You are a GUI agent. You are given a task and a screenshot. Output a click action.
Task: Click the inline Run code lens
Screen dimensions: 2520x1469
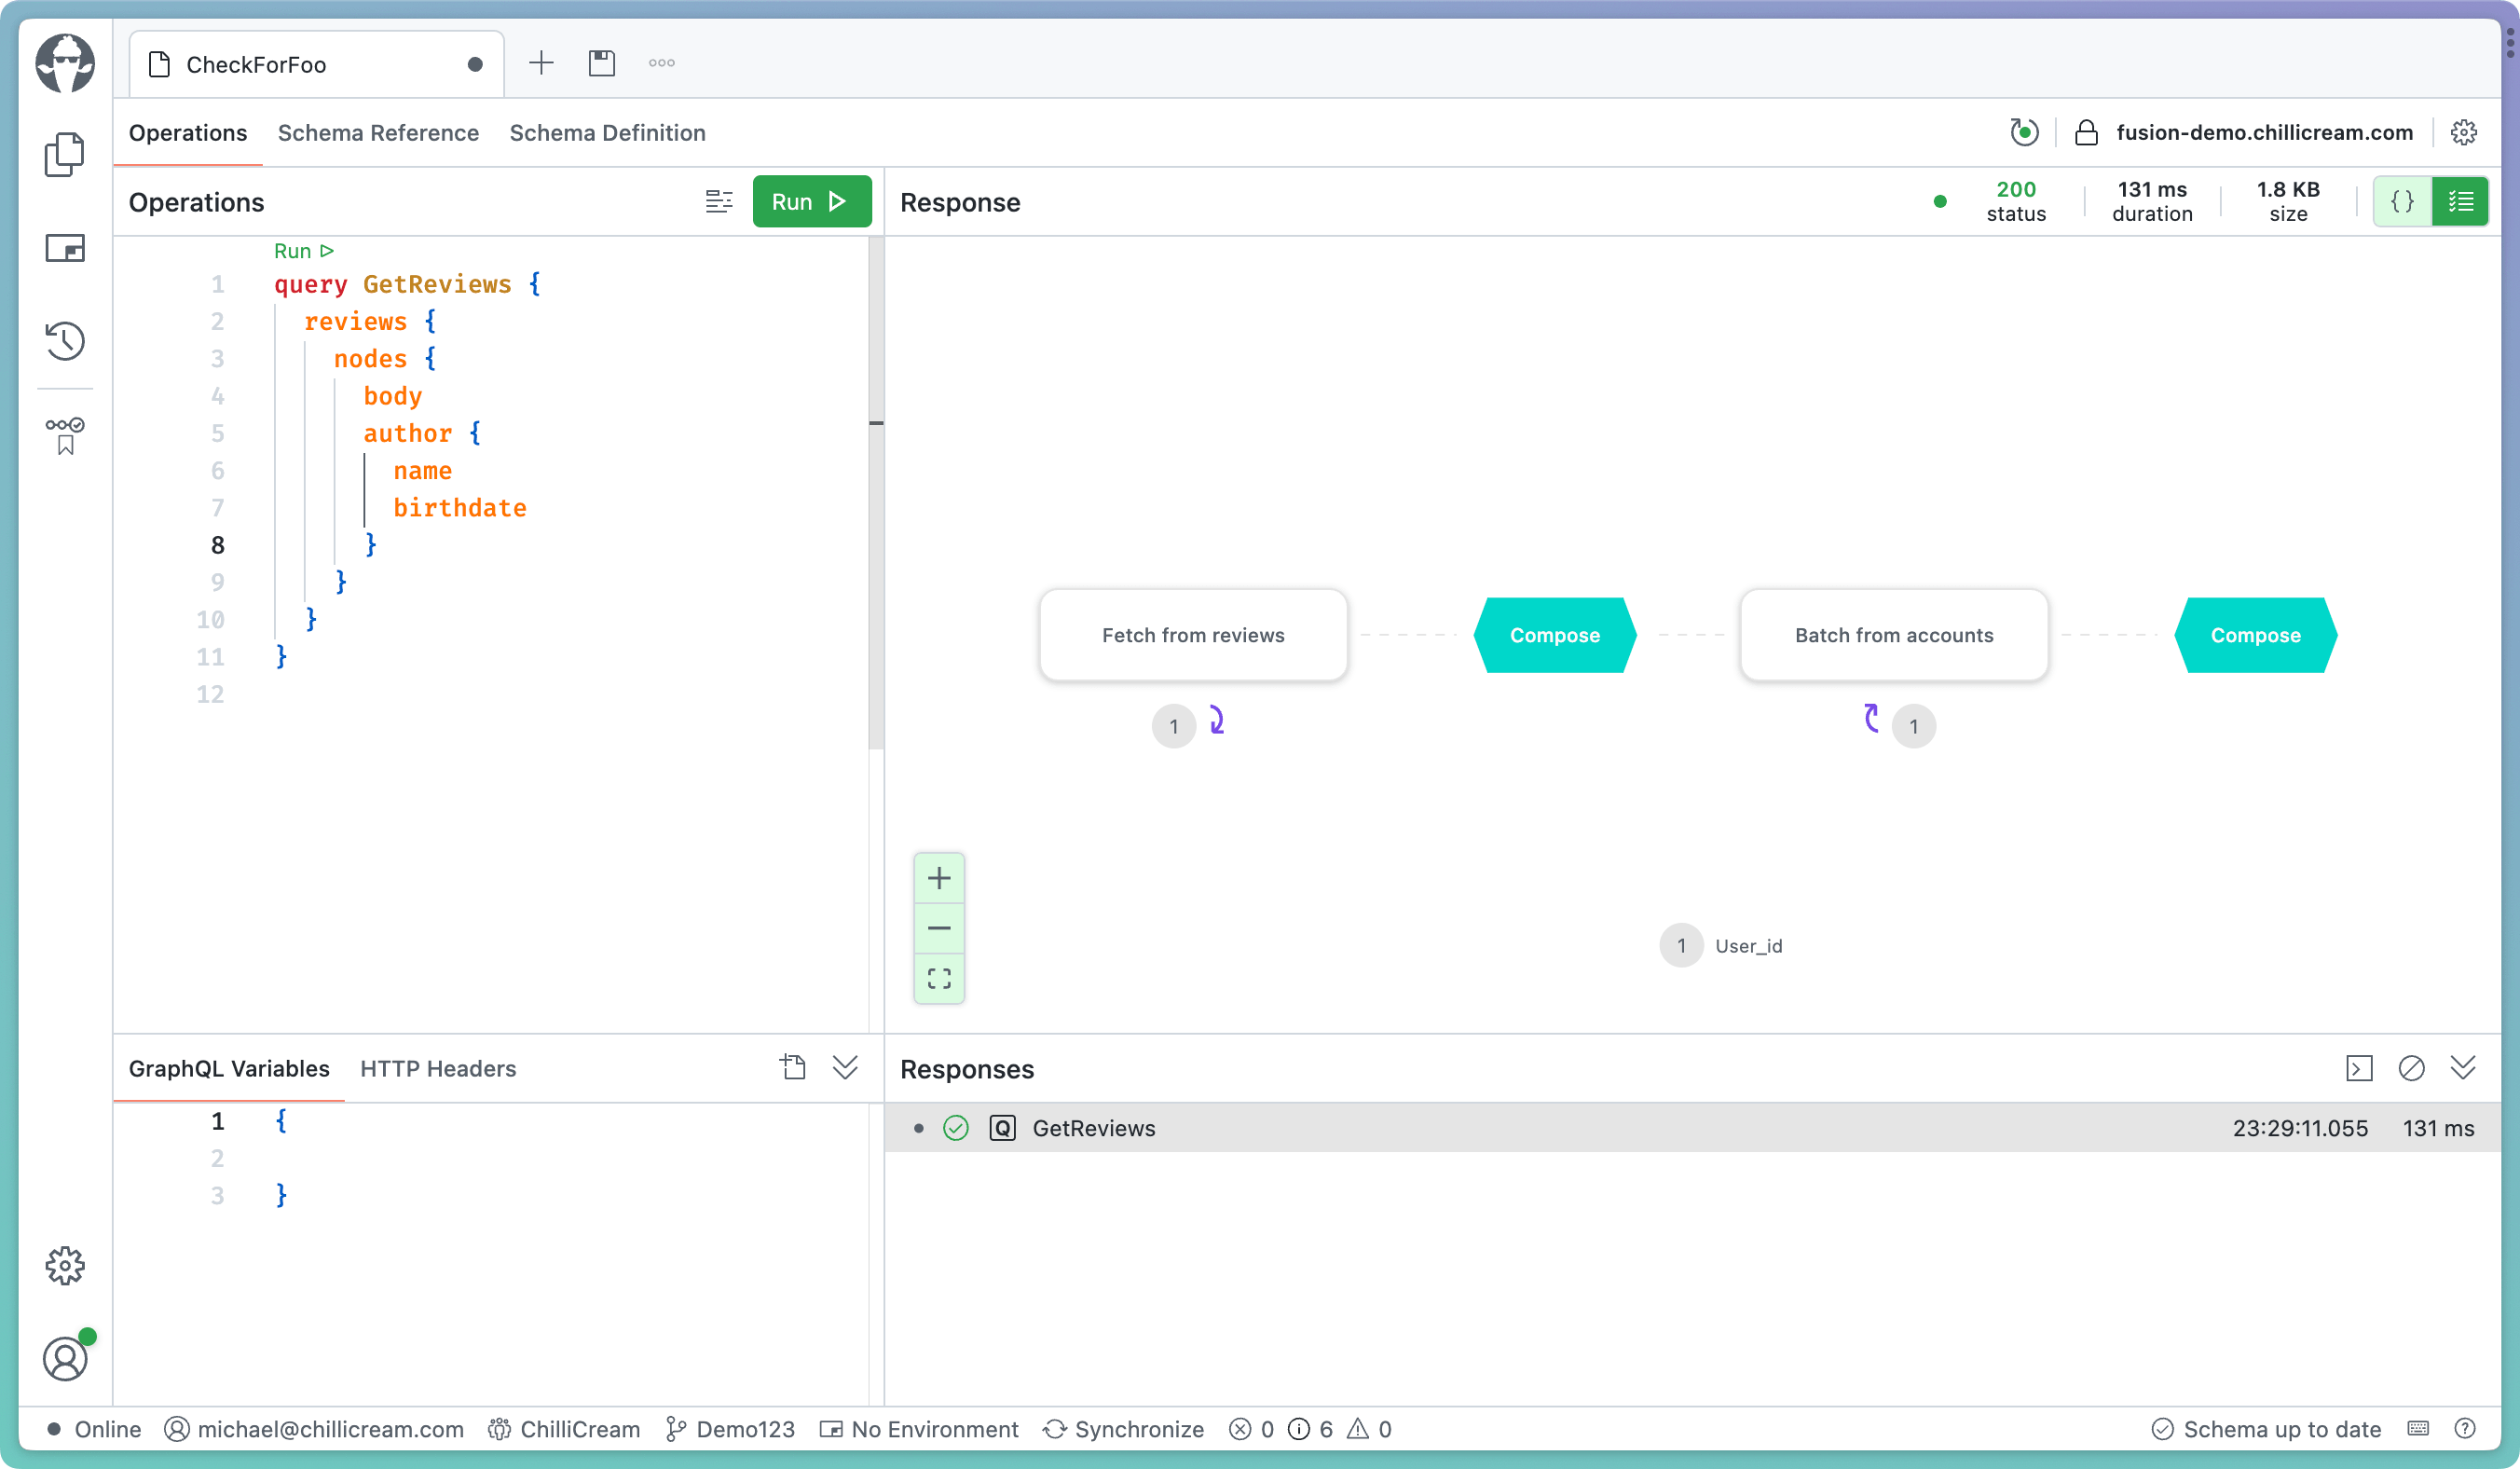point(303,250)
